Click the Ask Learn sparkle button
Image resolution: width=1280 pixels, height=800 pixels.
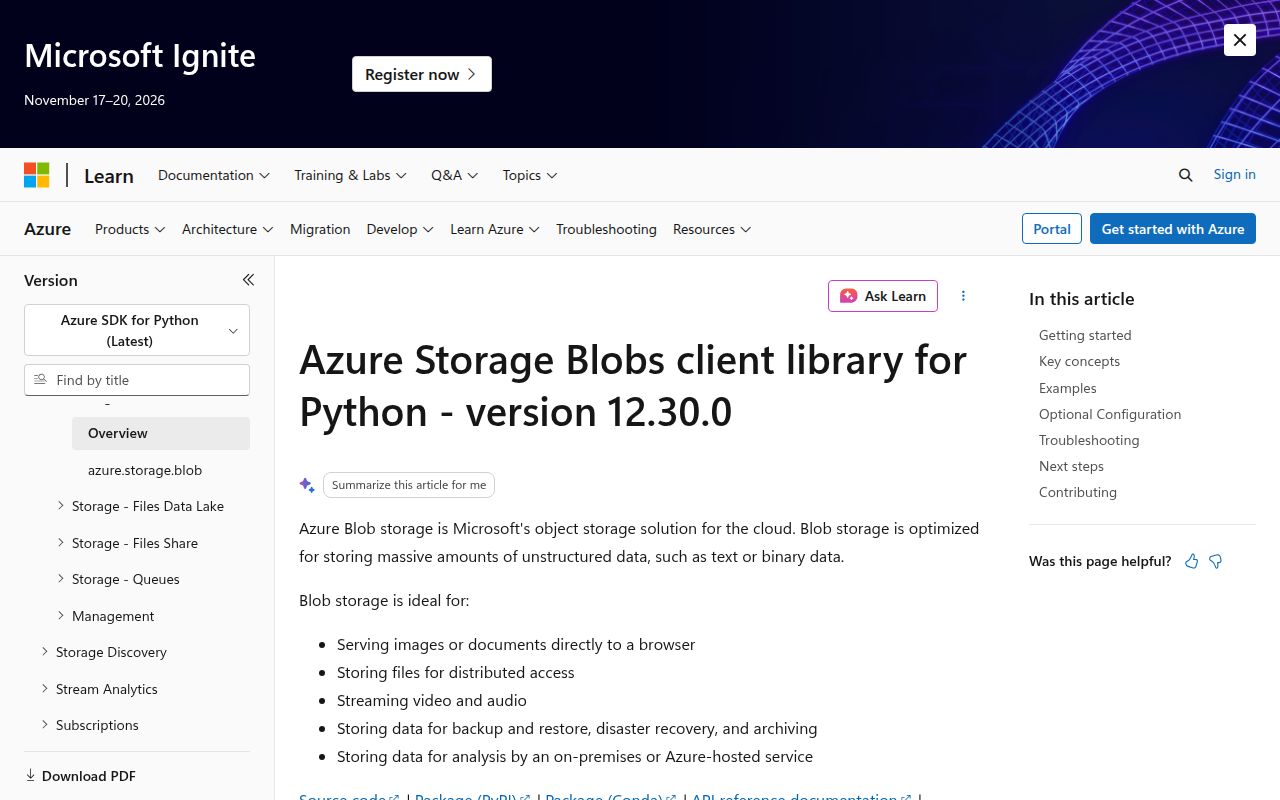[883, 296]
